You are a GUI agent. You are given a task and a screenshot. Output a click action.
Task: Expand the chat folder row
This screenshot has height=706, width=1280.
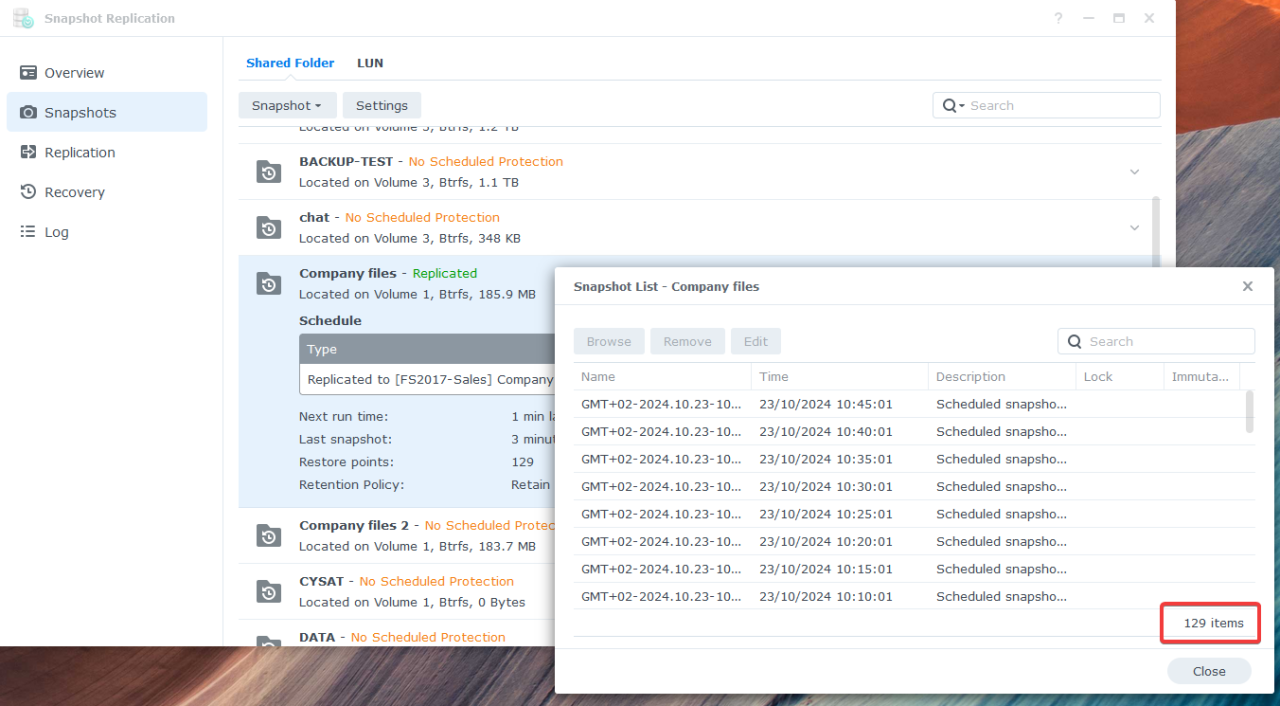pyautogui.click(x=1134, y=227)
